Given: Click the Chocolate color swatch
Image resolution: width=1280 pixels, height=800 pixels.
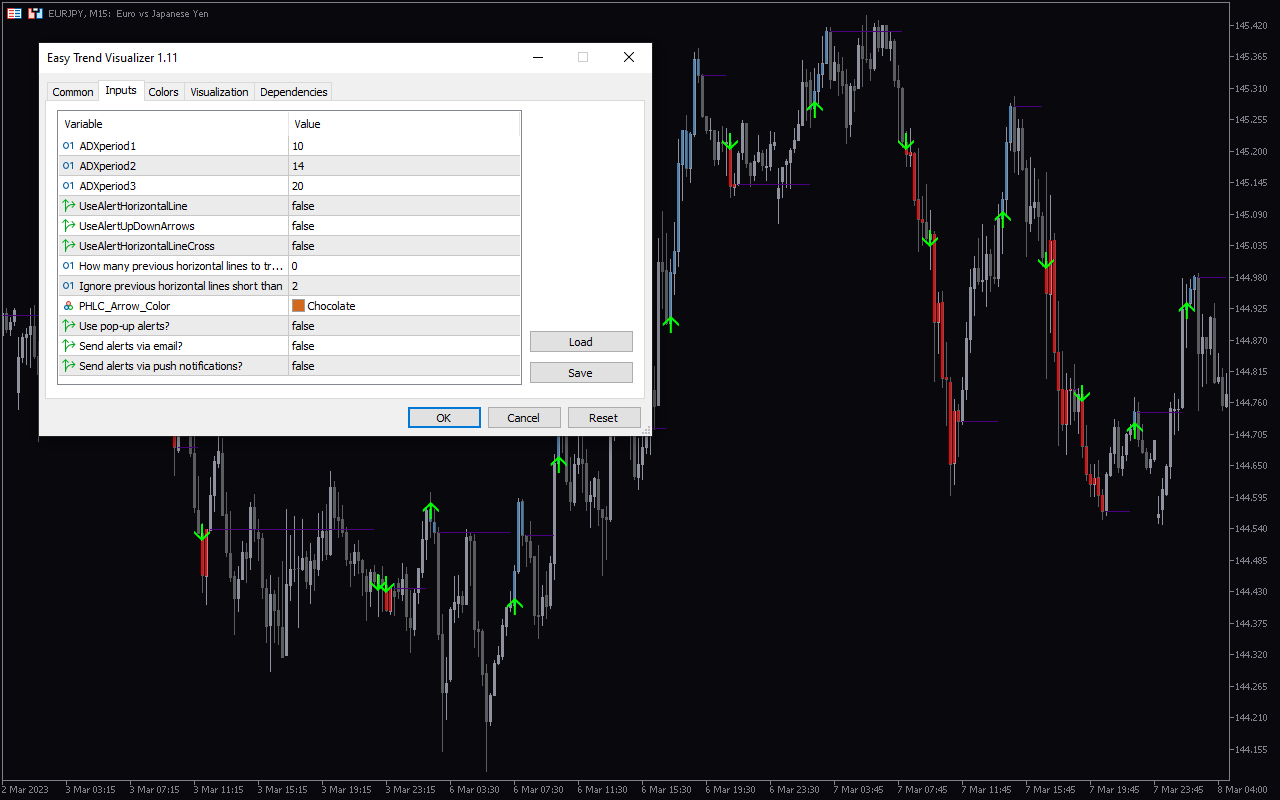Looking at the screenshot, I should (298, 306).
